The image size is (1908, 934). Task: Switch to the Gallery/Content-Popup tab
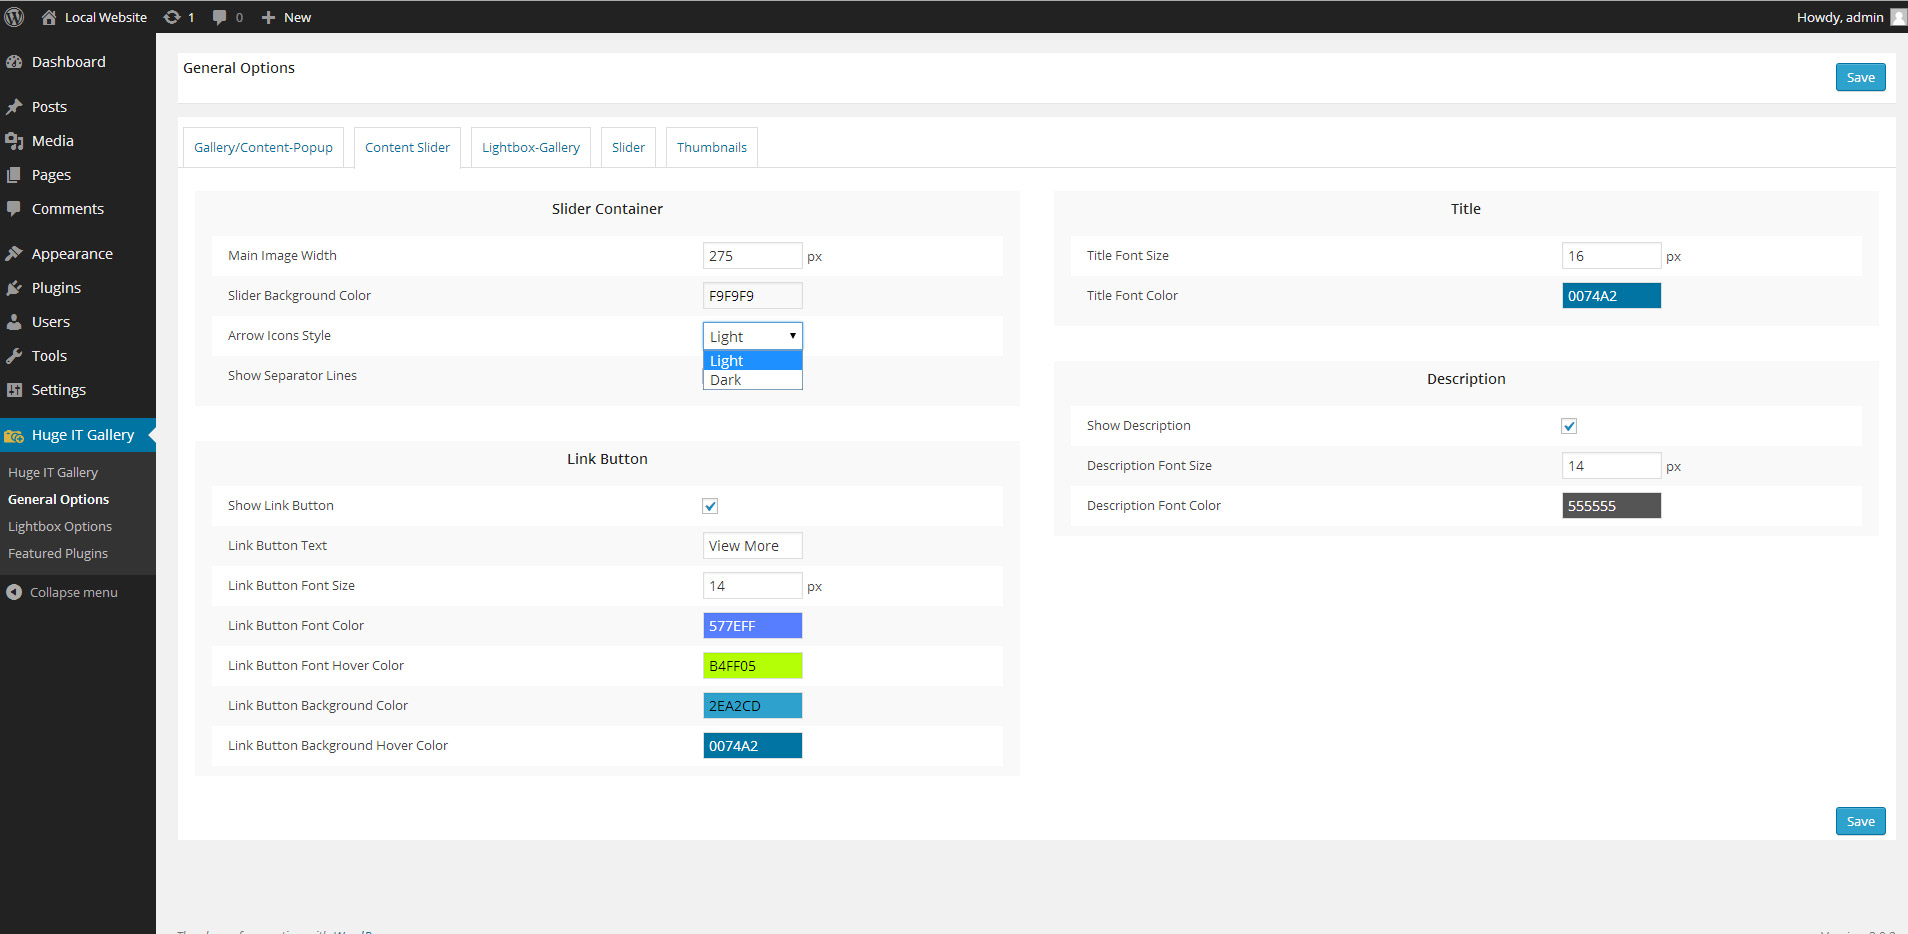(x=263, y=147)
